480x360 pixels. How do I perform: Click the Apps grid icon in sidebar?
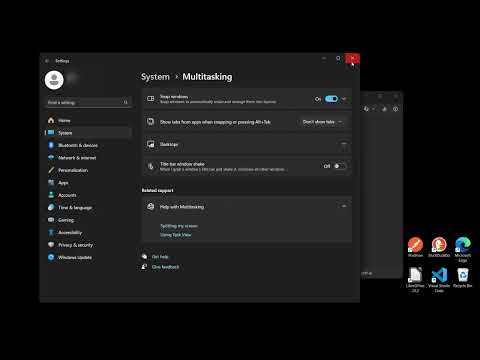(51, 182)
